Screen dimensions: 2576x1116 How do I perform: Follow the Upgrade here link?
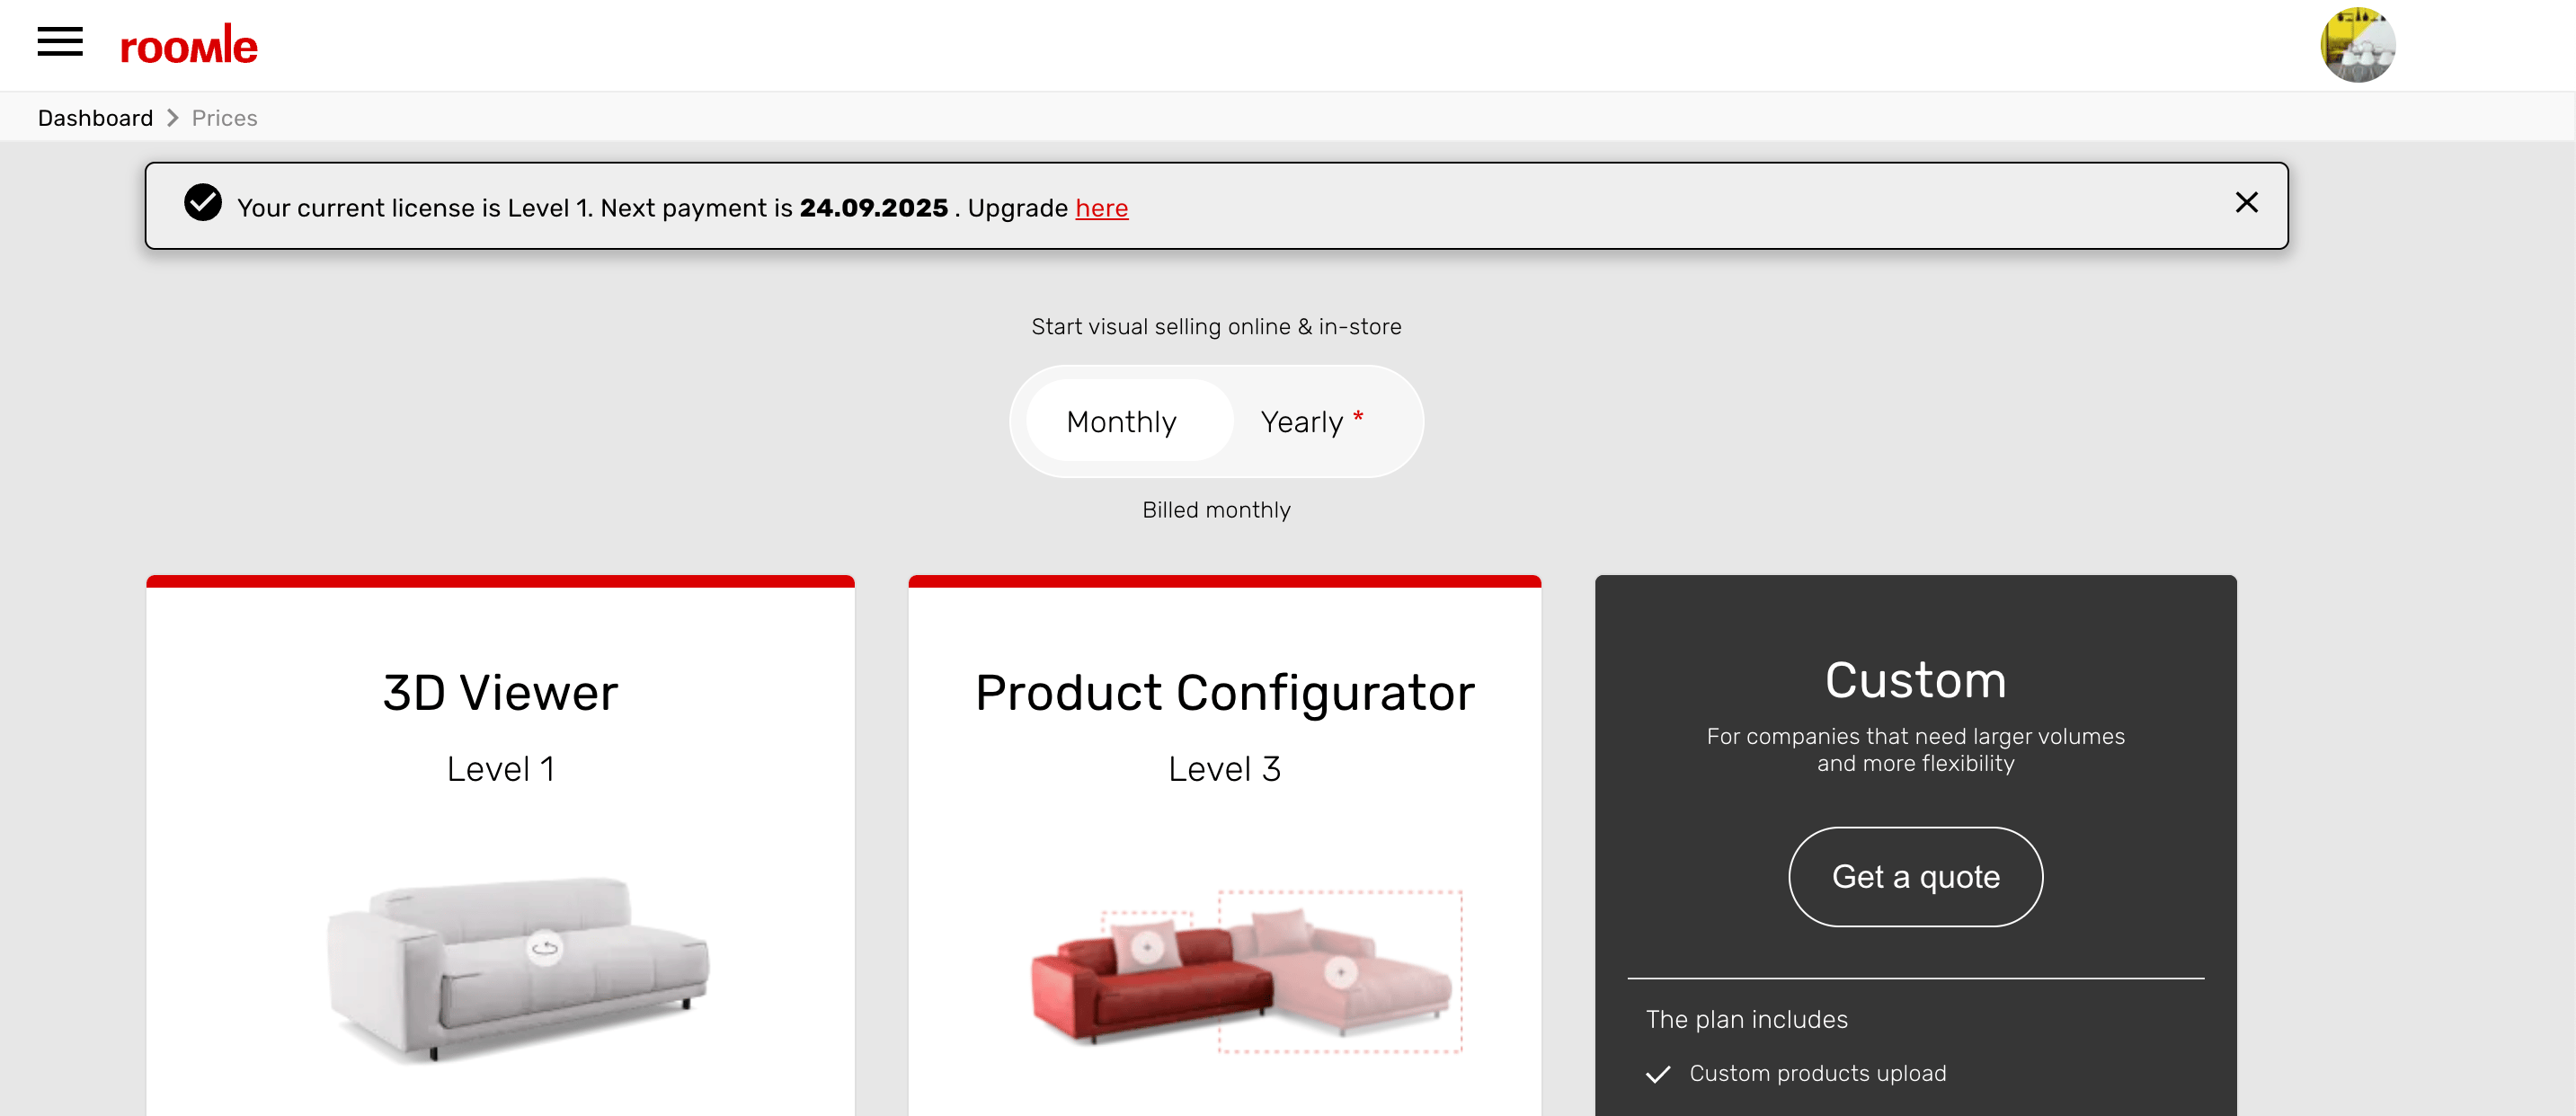(x=1101, y=208)
